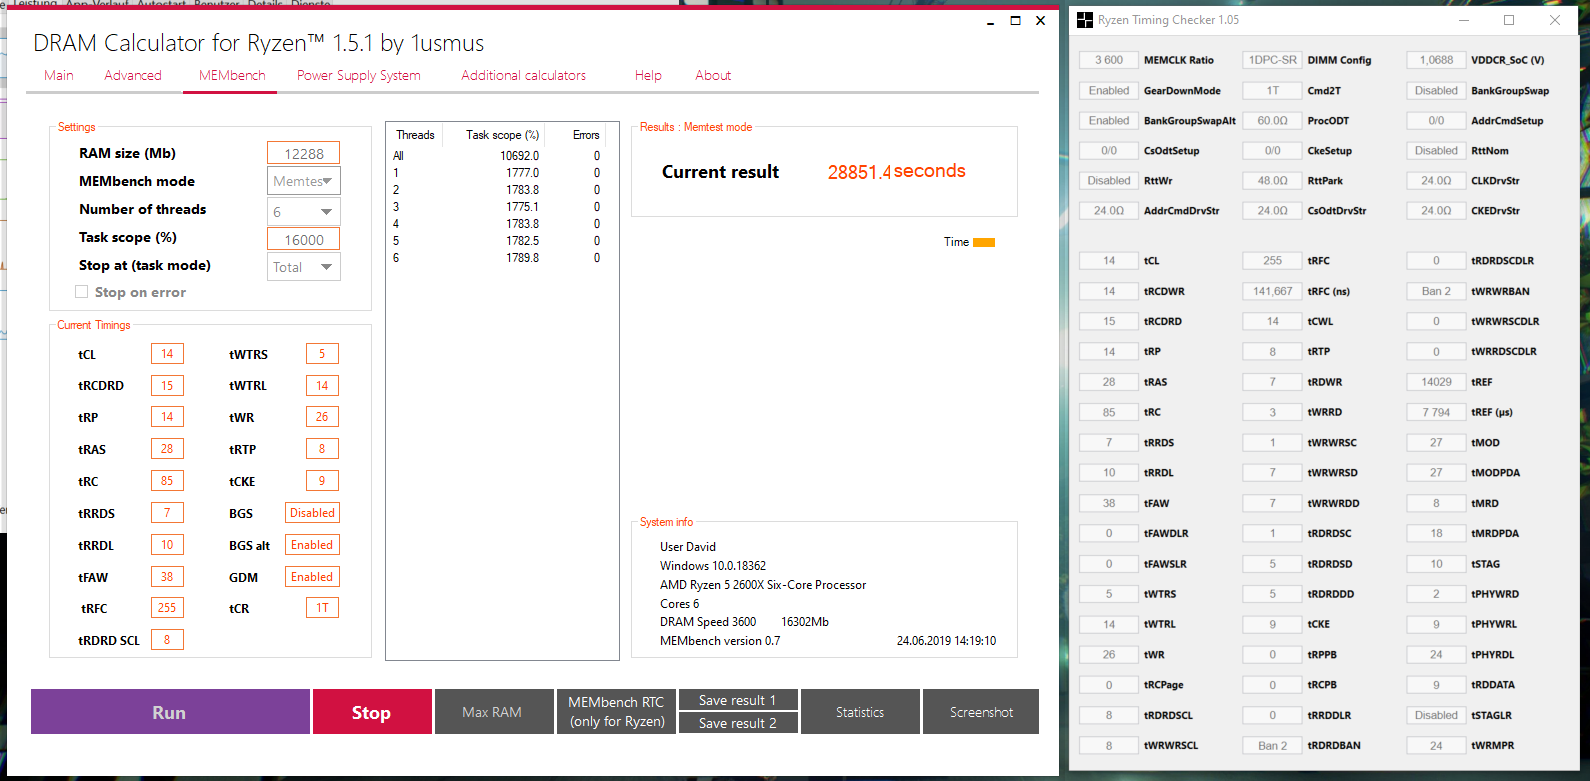Screen dimensions: 1590x781
Task: Click the red Stop button
Action: [372, 712]
